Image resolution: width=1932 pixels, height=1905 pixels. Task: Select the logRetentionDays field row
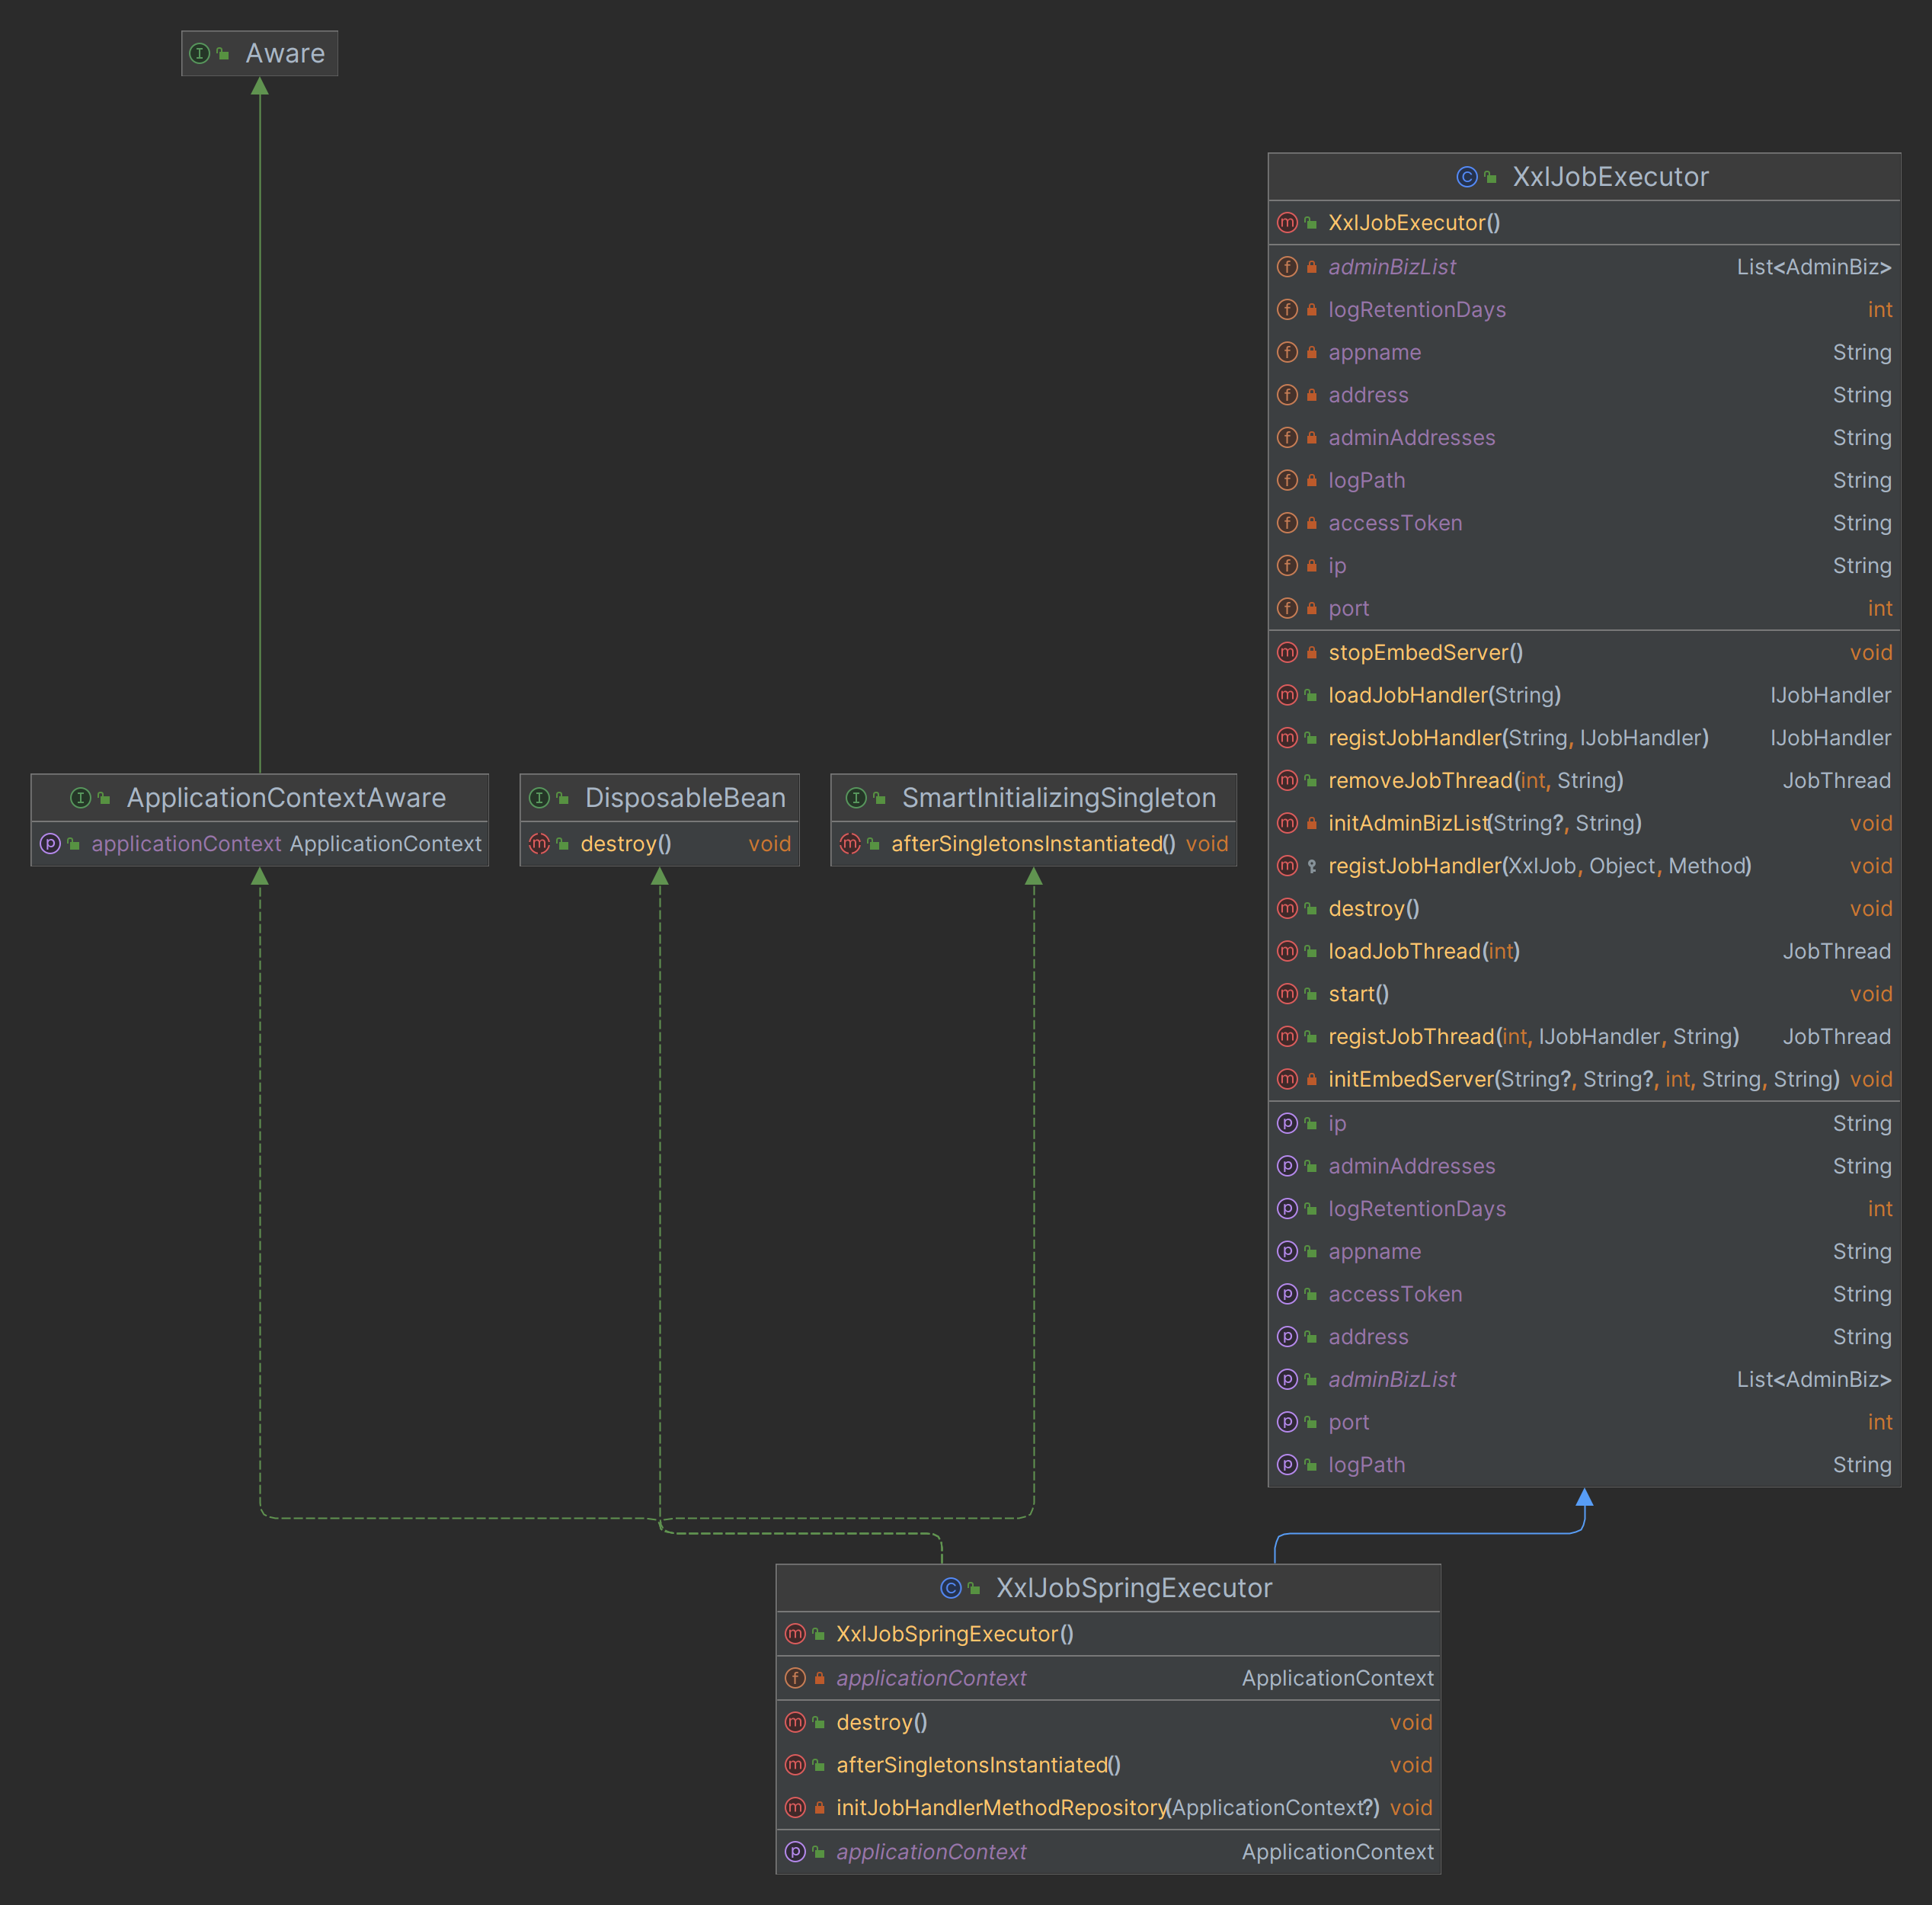tap(1416, 310)
